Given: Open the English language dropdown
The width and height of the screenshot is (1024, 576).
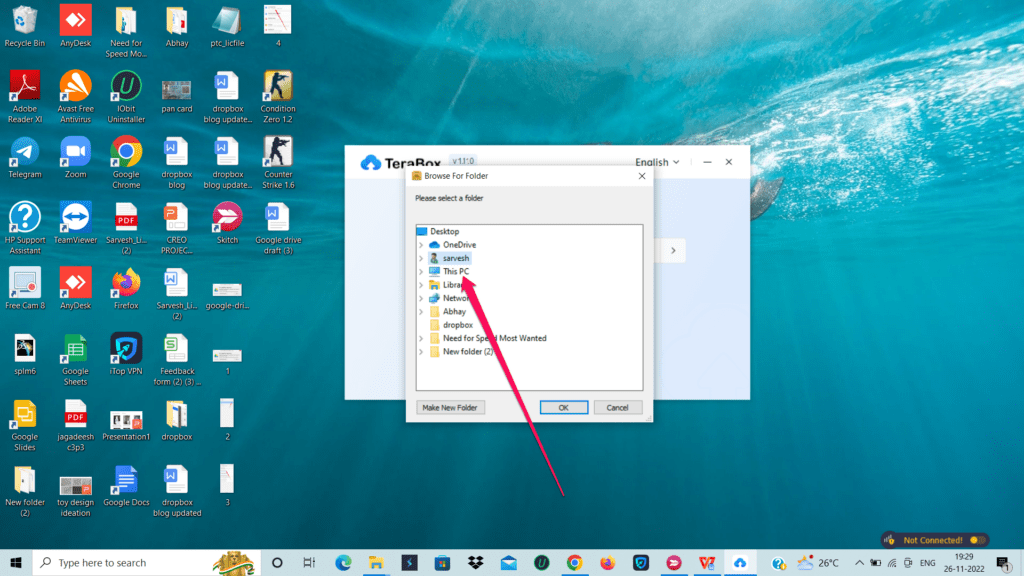Looking at the screenshot, I should 657,161.
